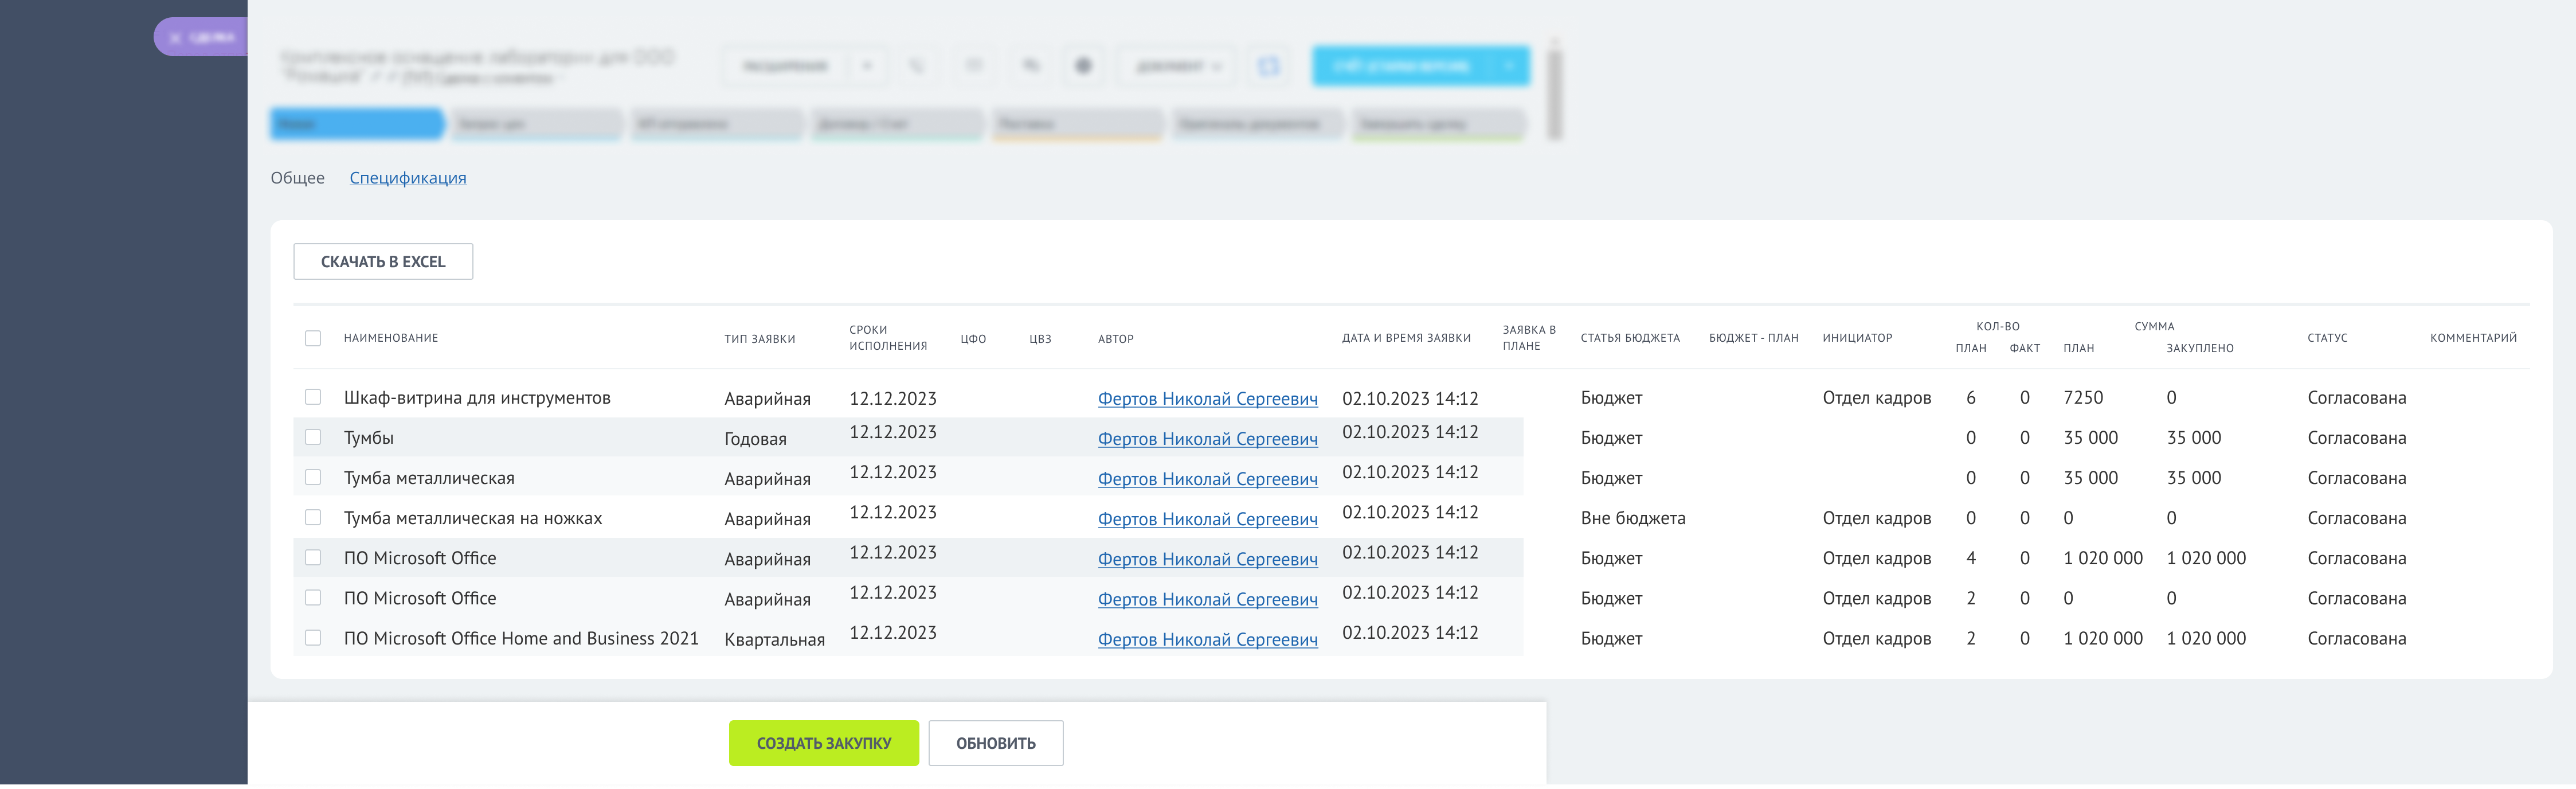Click the blue square icon beside document dropdown
Viewport: 2576px width, 789px height.
pyautogui.click(x=1268, y=66)
